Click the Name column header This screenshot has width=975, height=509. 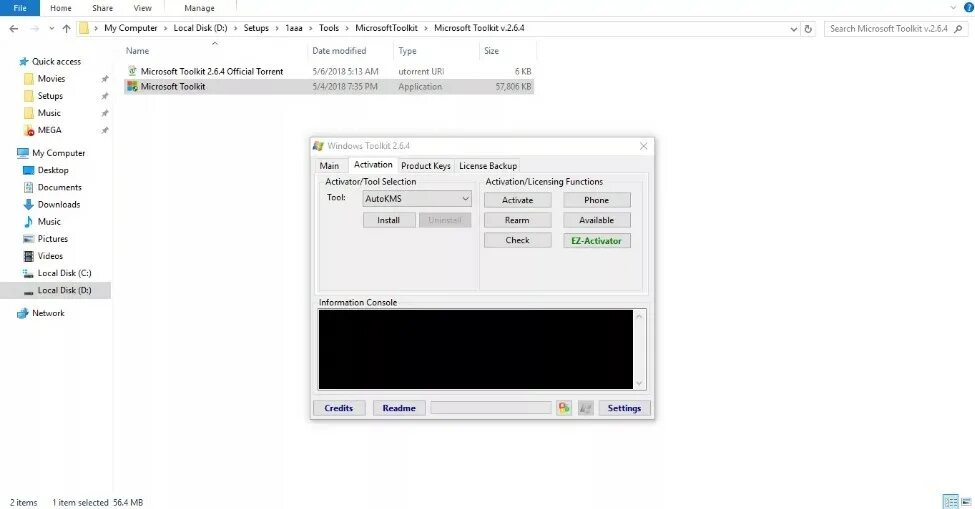(x=137, y=51)
